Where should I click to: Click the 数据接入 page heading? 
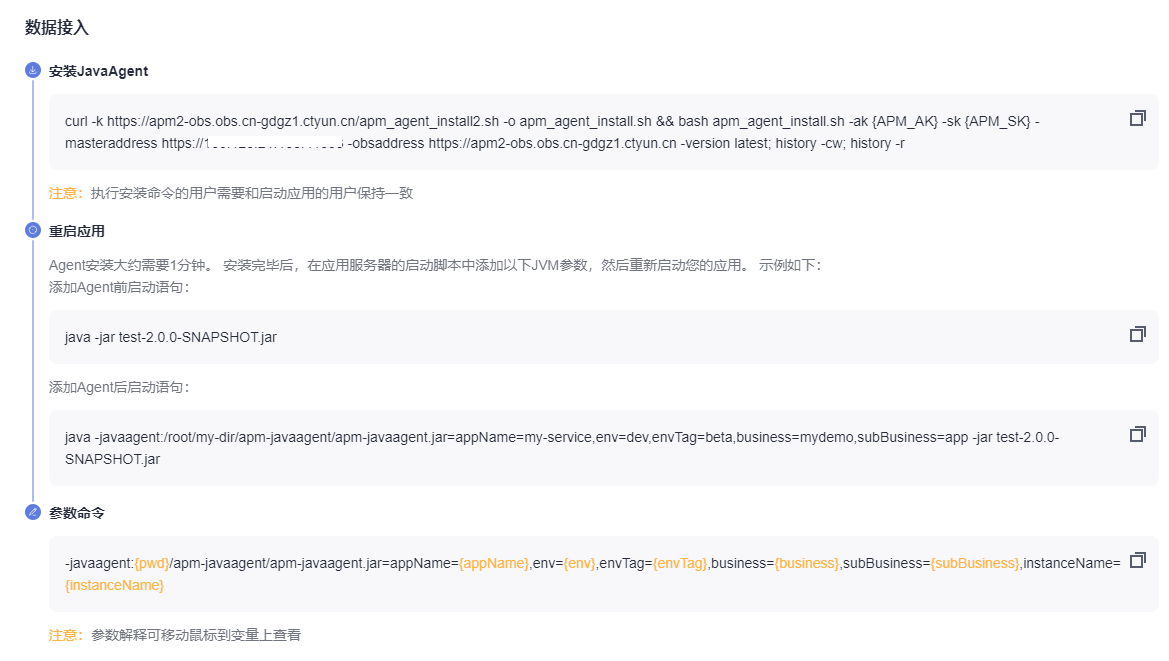tap(57, 28)
